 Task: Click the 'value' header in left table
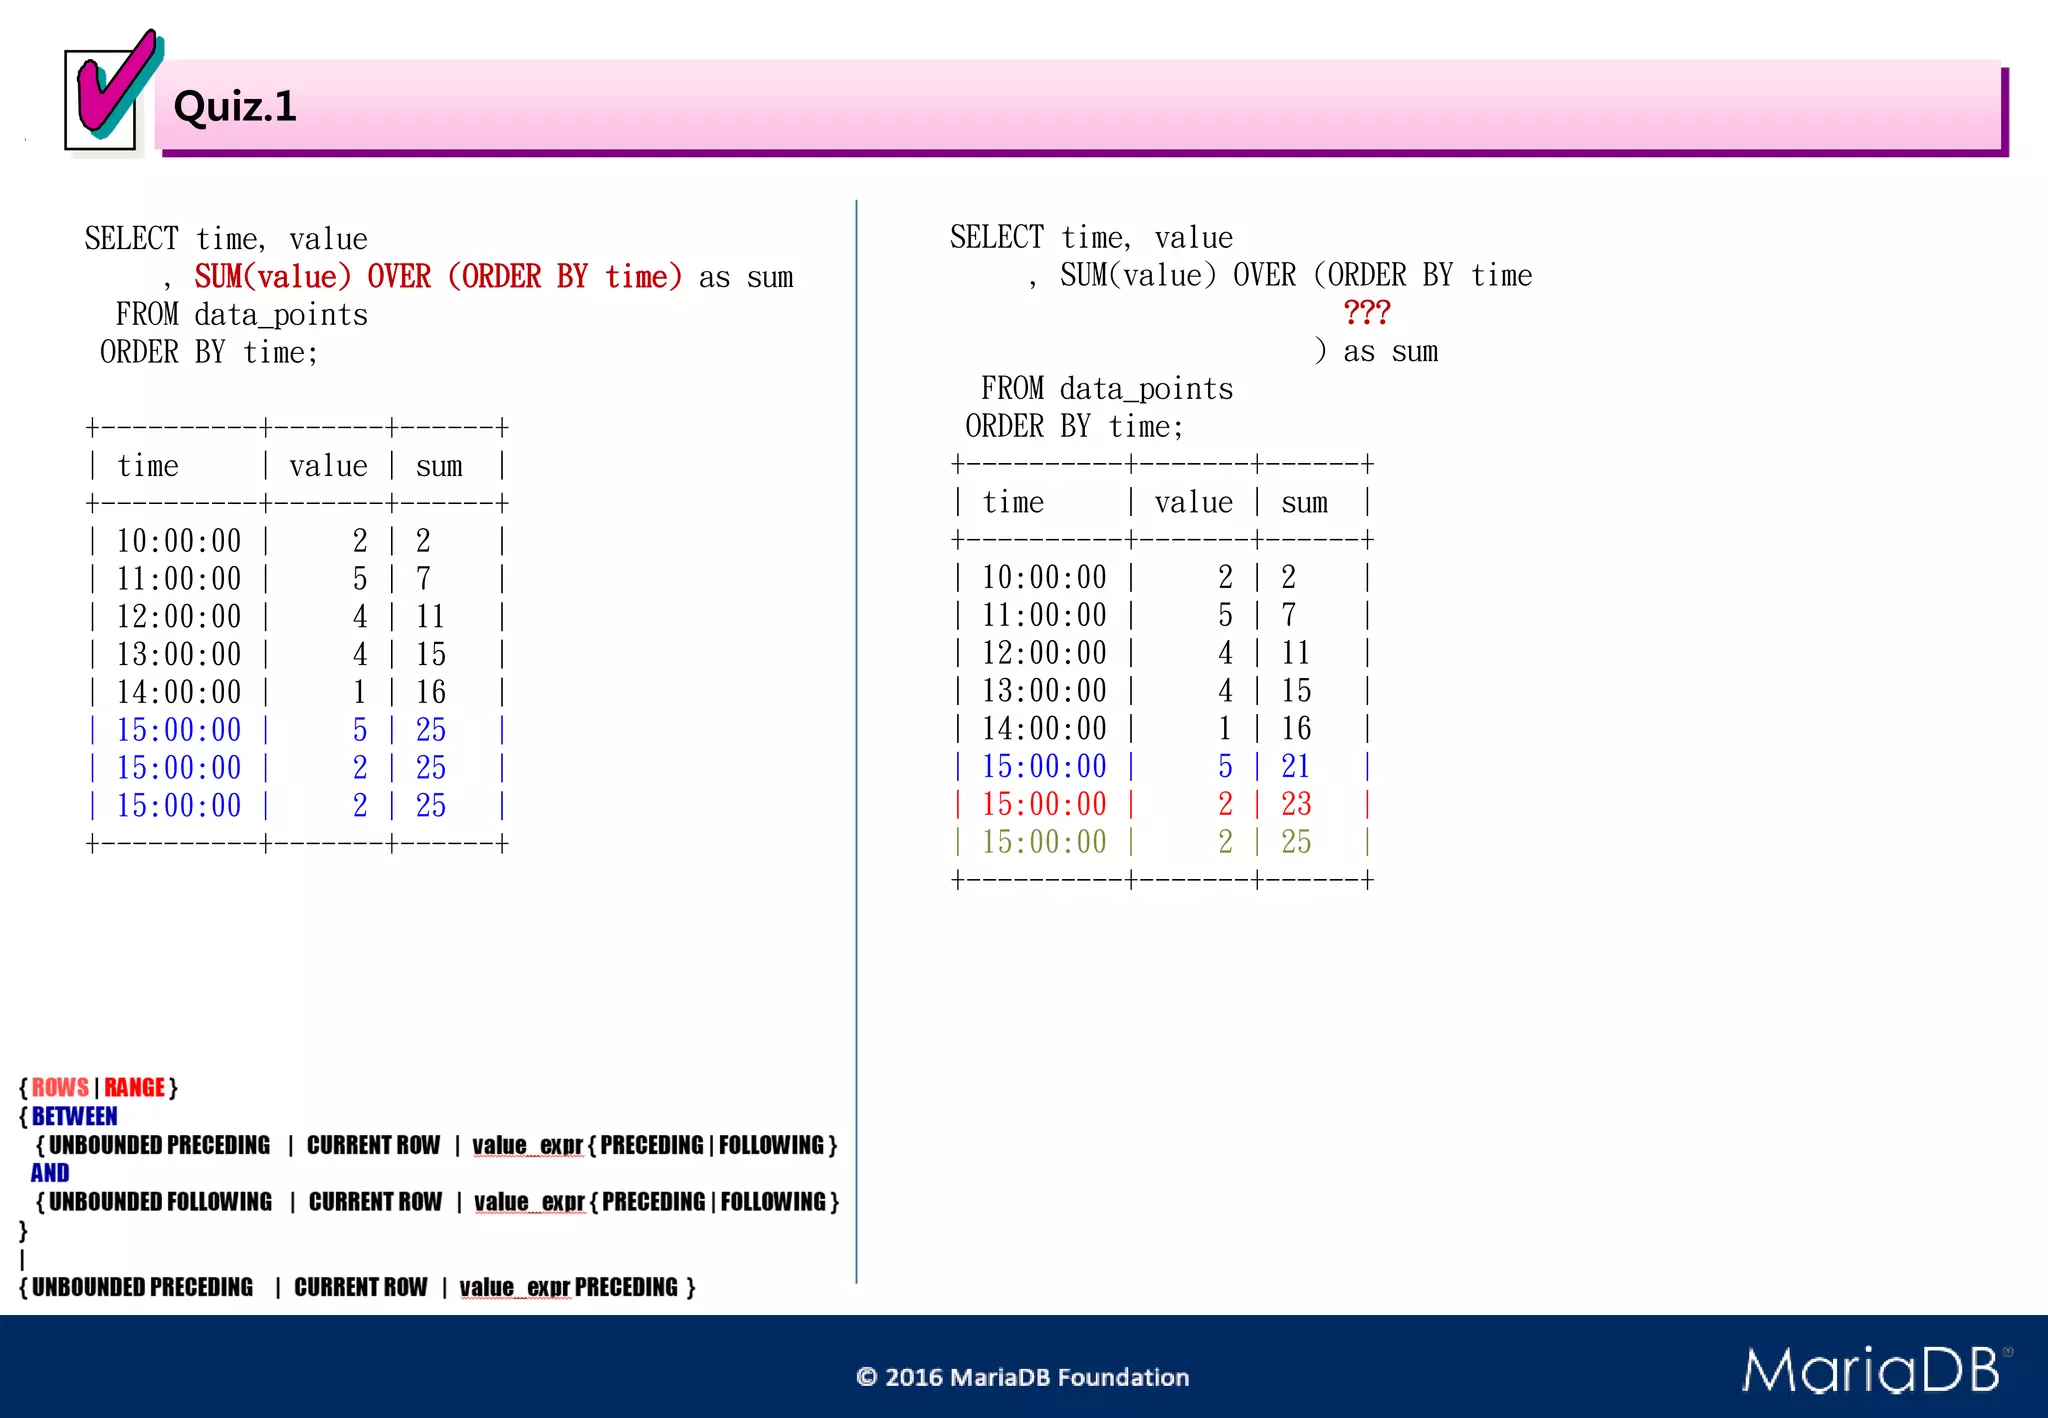click(328, 466)
